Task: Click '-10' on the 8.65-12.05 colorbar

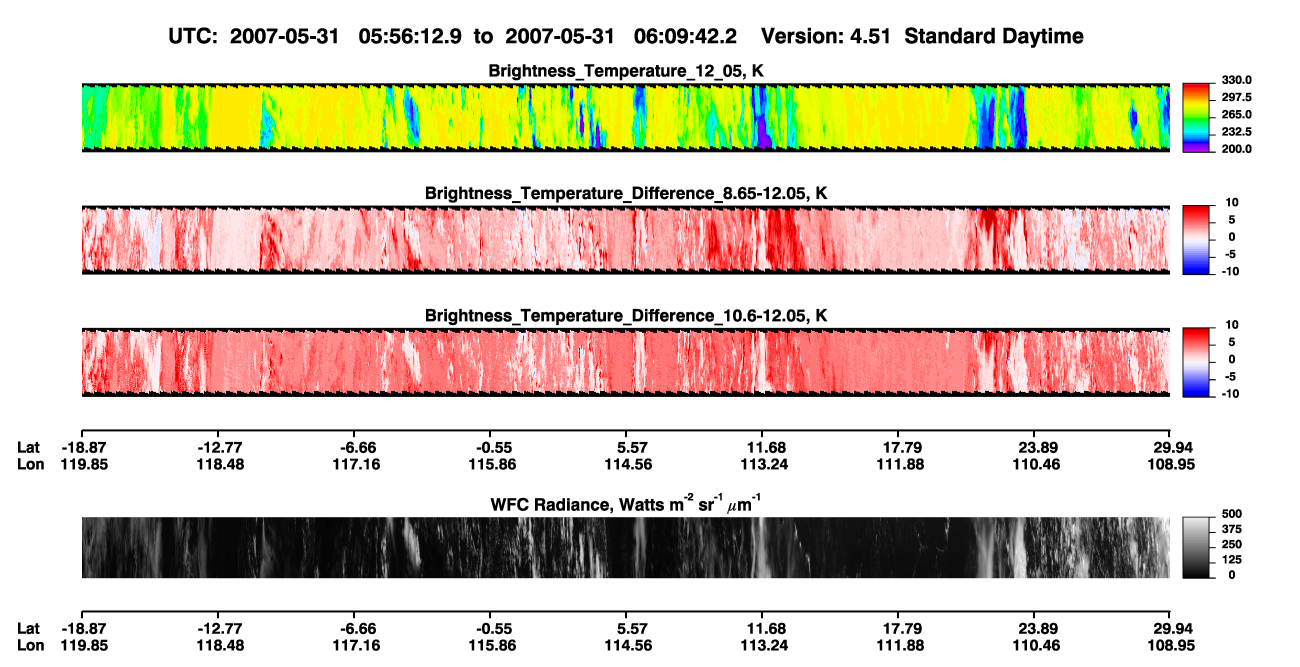Action: tap(1231, 272)
